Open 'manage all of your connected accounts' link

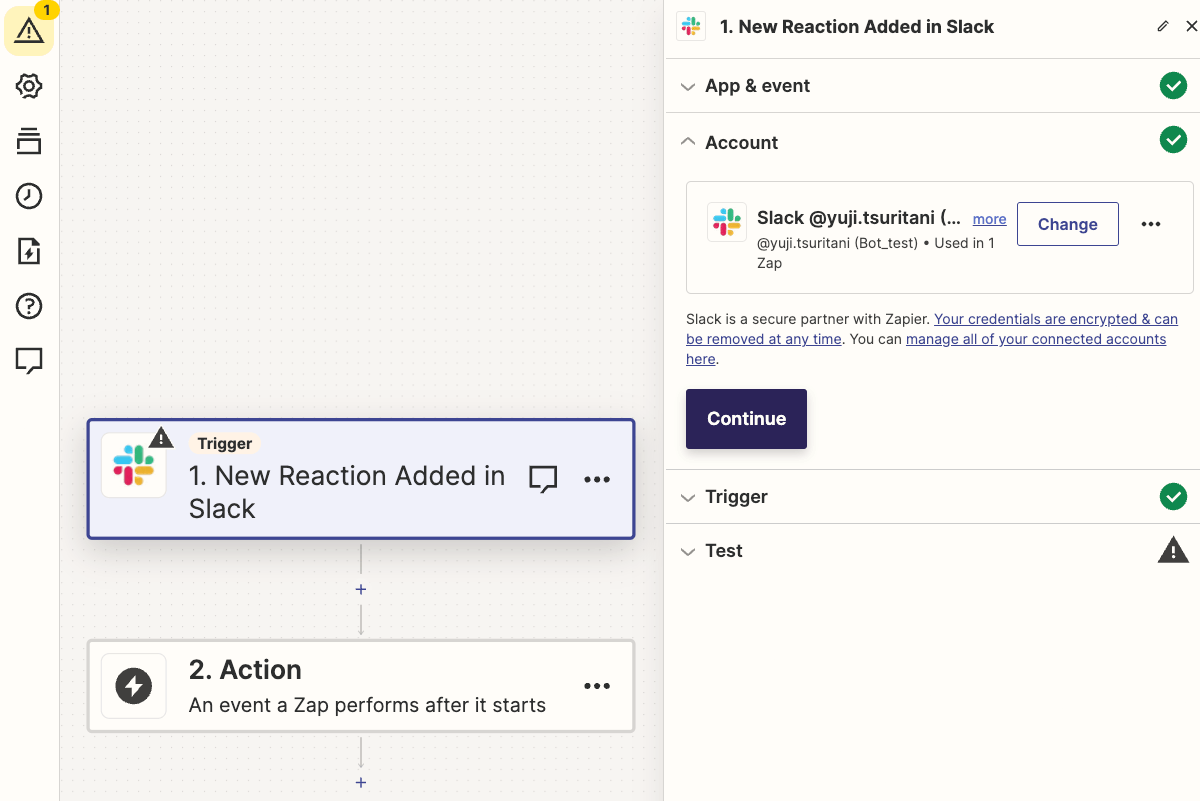926,349
